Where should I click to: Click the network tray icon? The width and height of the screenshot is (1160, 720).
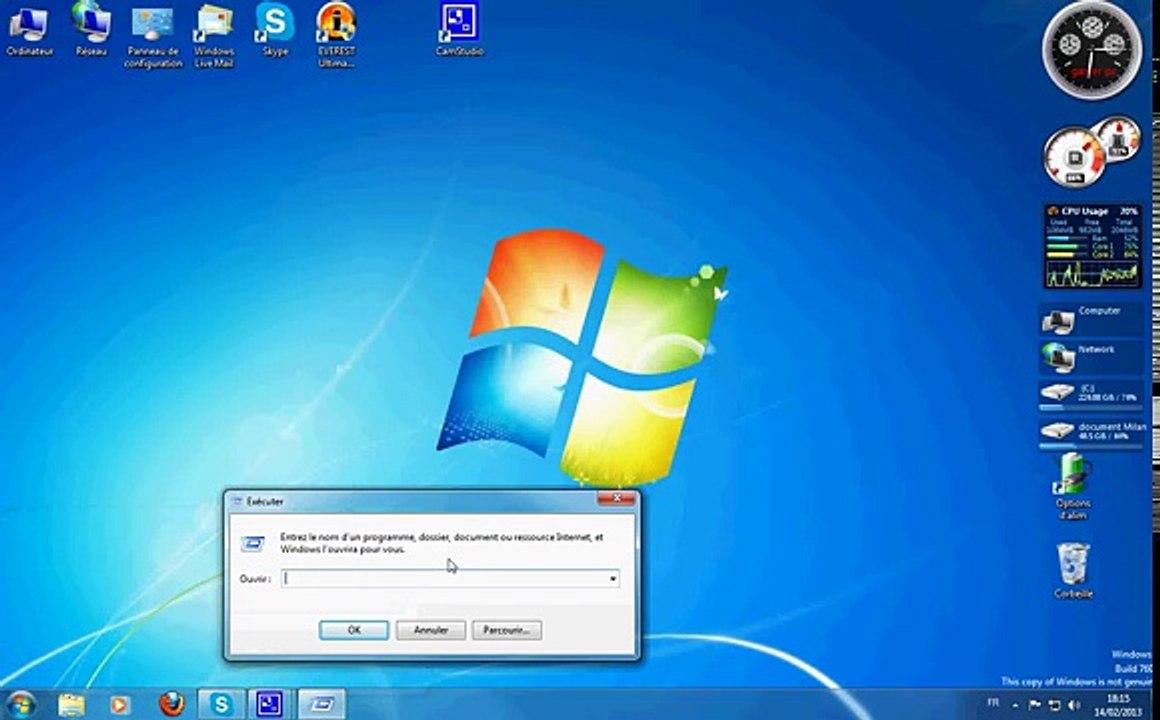[1054, 704]
